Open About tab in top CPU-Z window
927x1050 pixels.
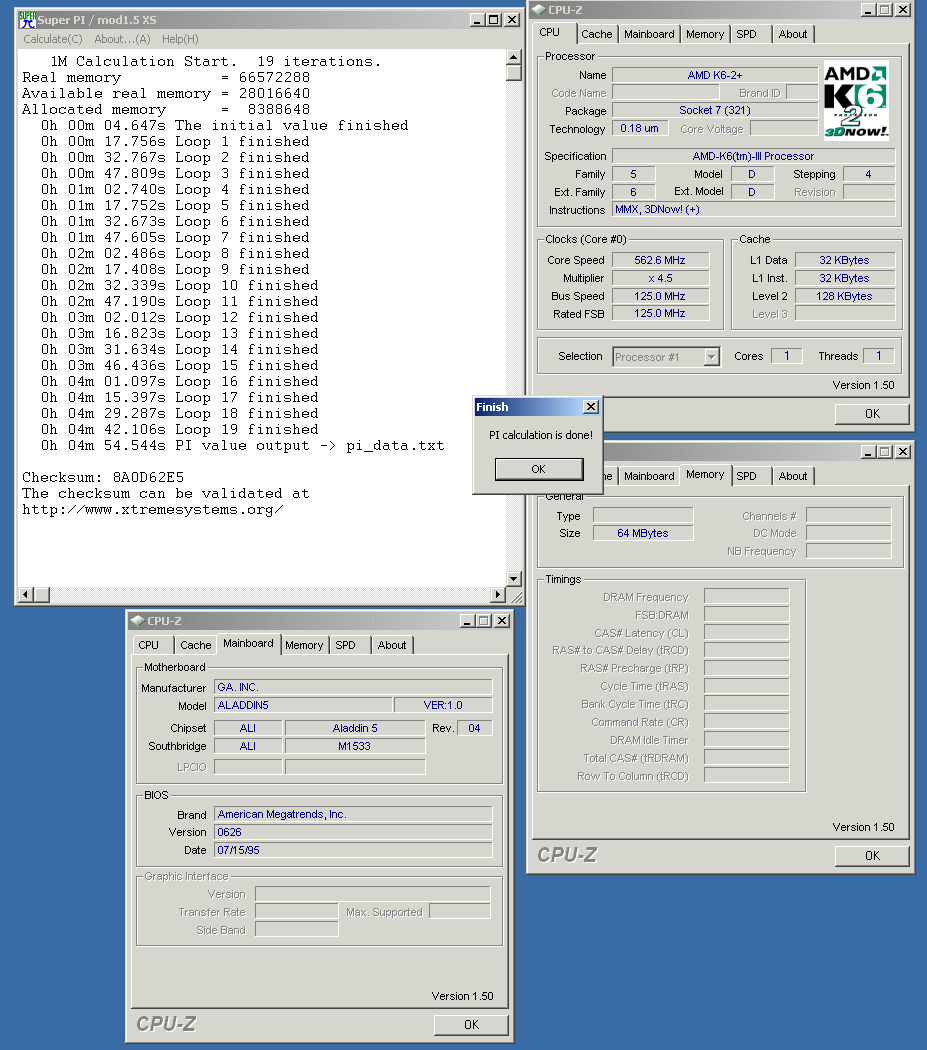tap(792, 34)
